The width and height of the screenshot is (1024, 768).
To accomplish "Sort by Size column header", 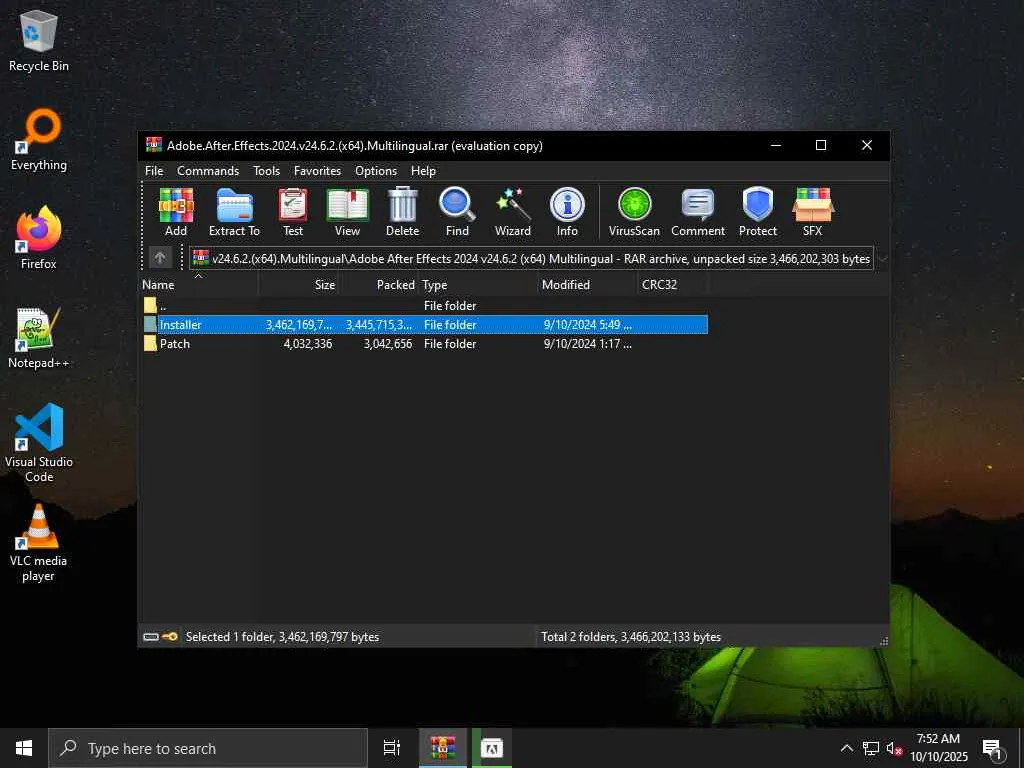I will [298, 285].
